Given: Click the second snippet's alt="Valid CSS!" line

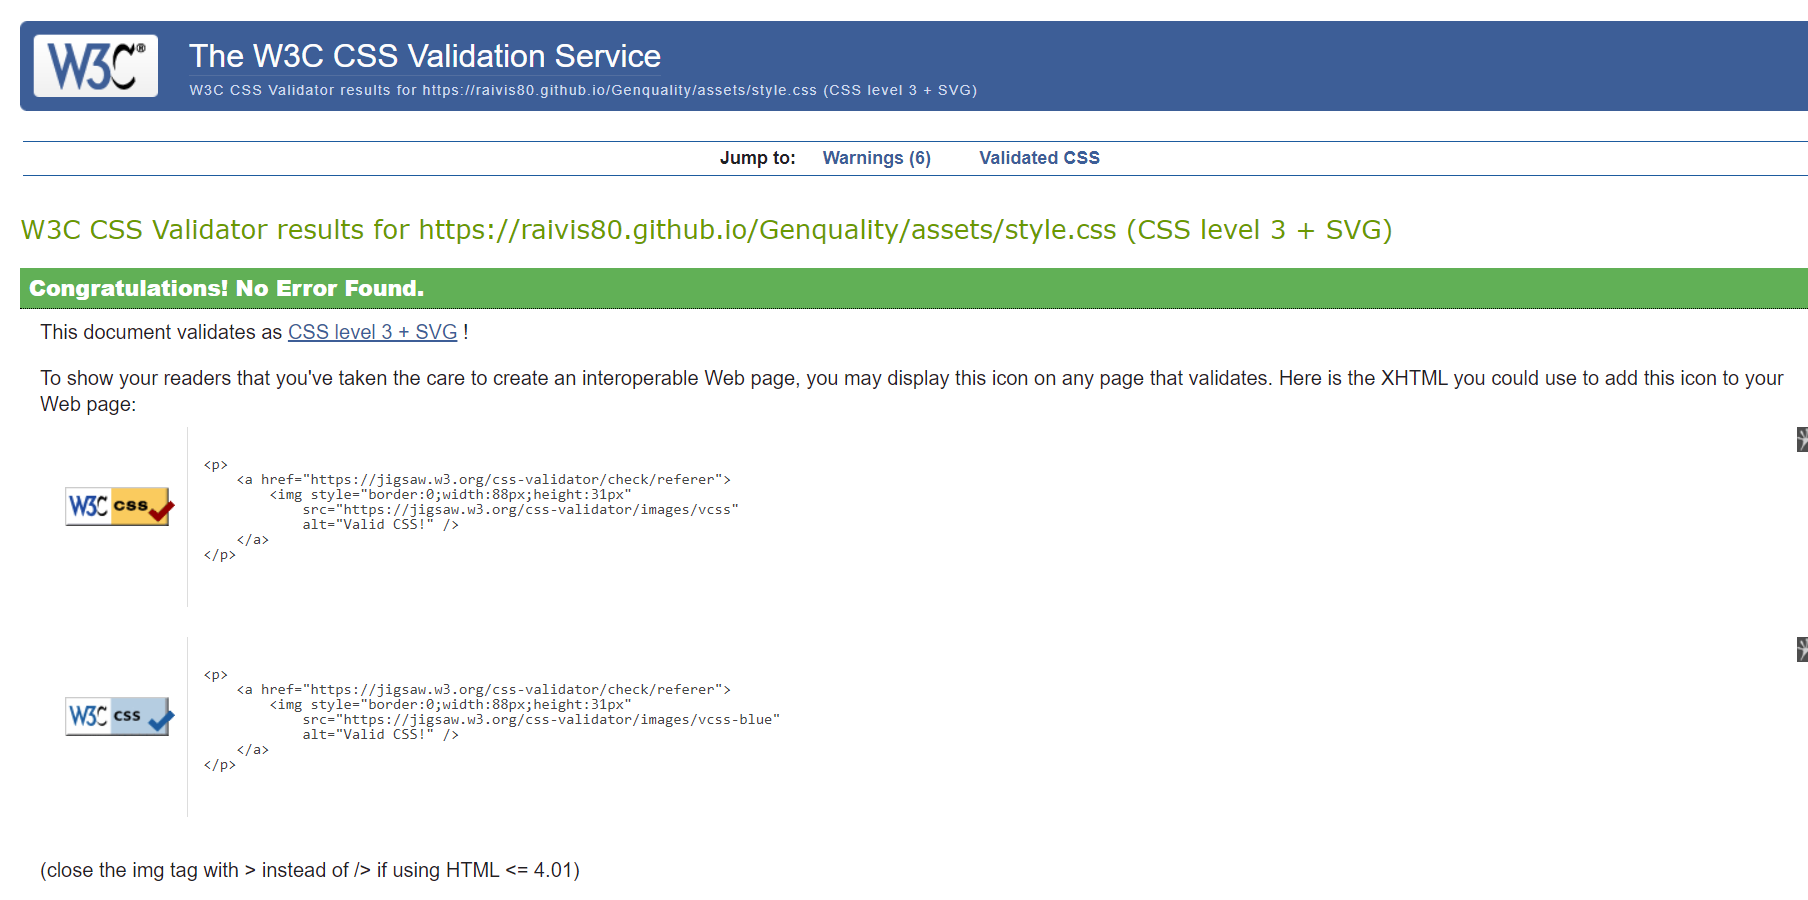Looking at the screenshot, I should 380,735.
